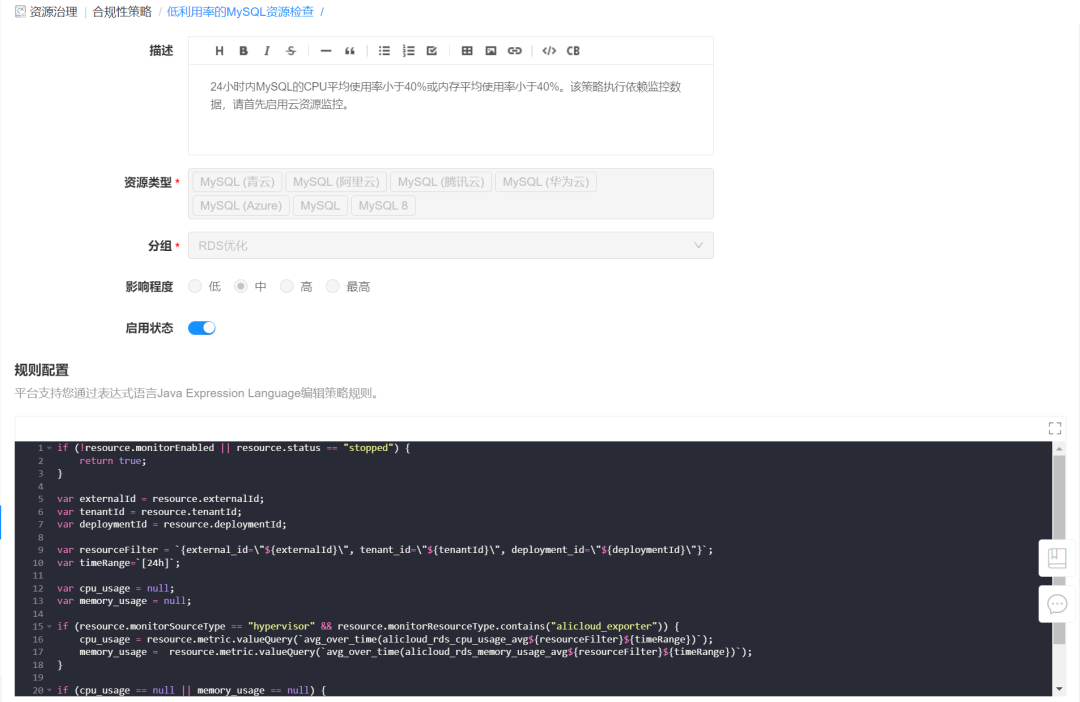This screenshot has width=1080, height=702.
Task: Click code line 17 memory_usage valueQuery
Action: coord(415,652)
